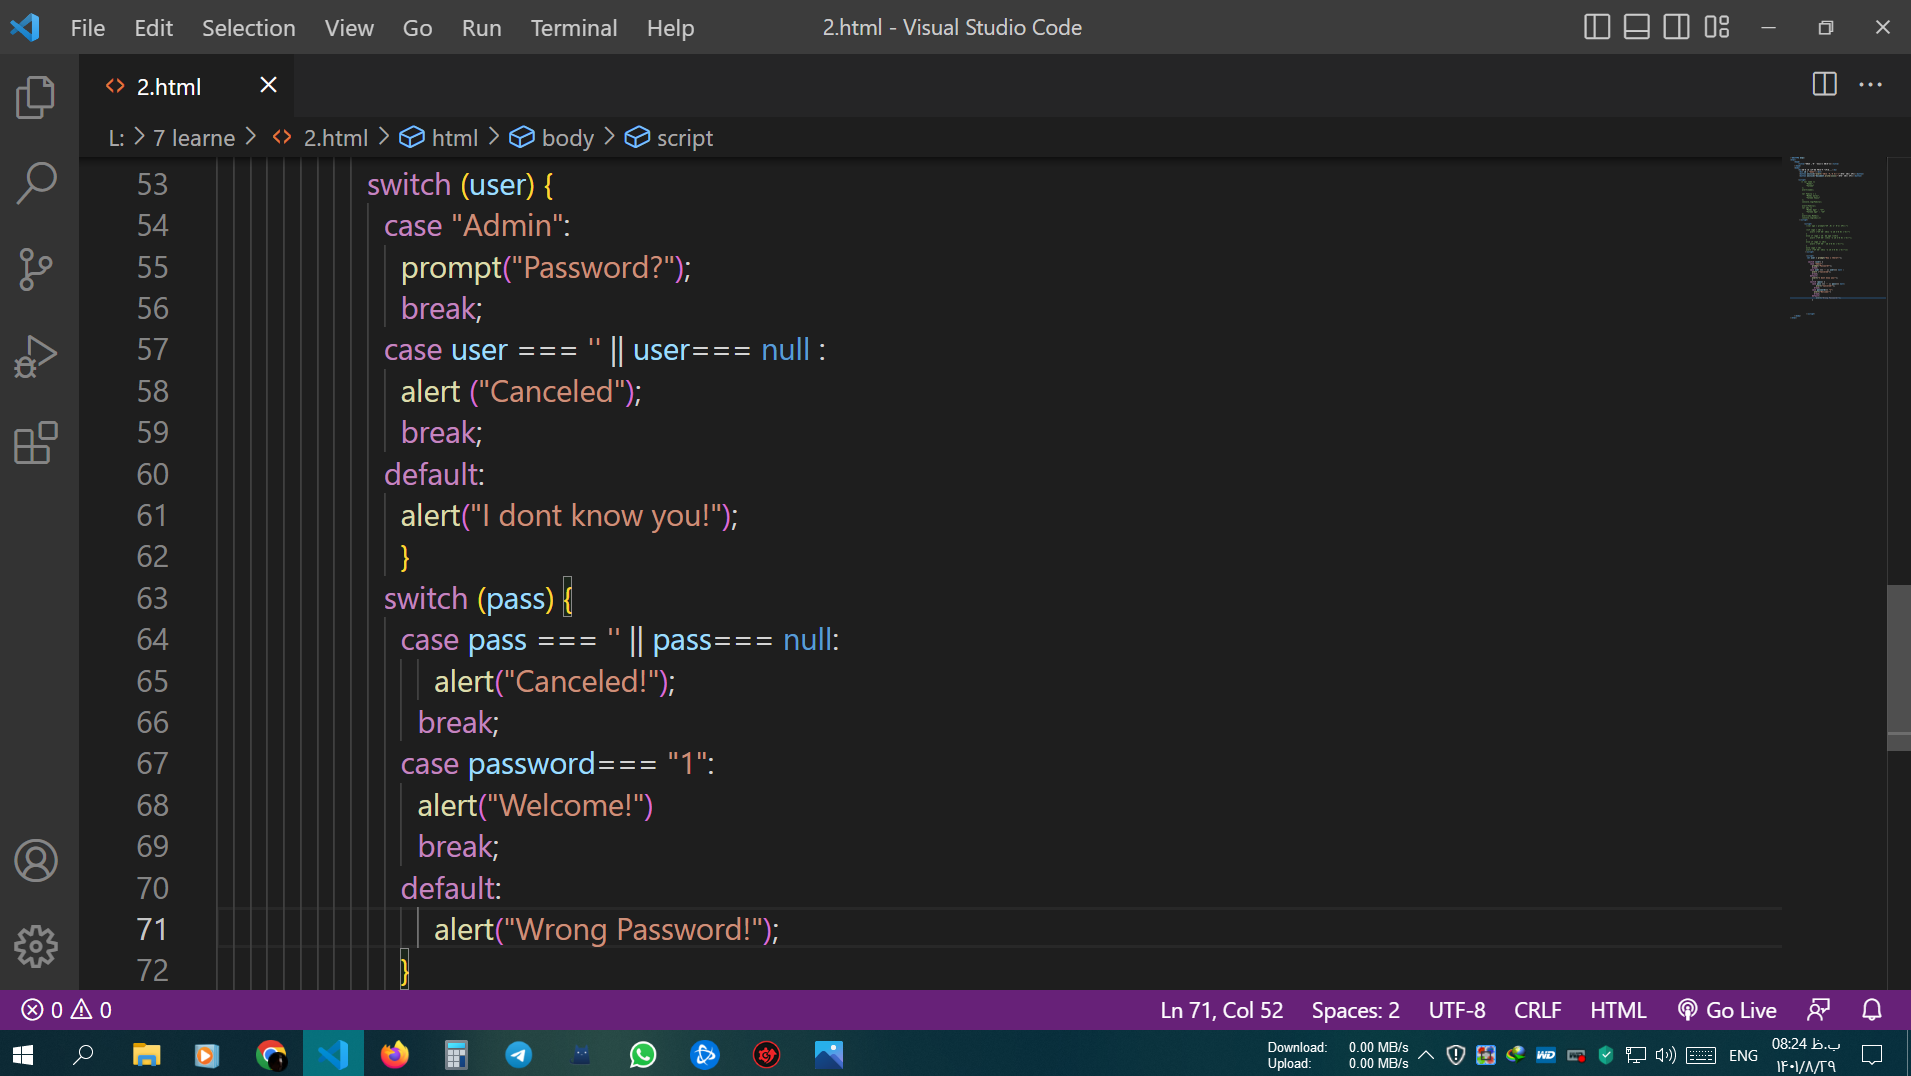This screenshot has height=1076, width=1911.
Task: Open editor More Actions ellipsis
Action: pyautogui.click(x=1870, y=85)
